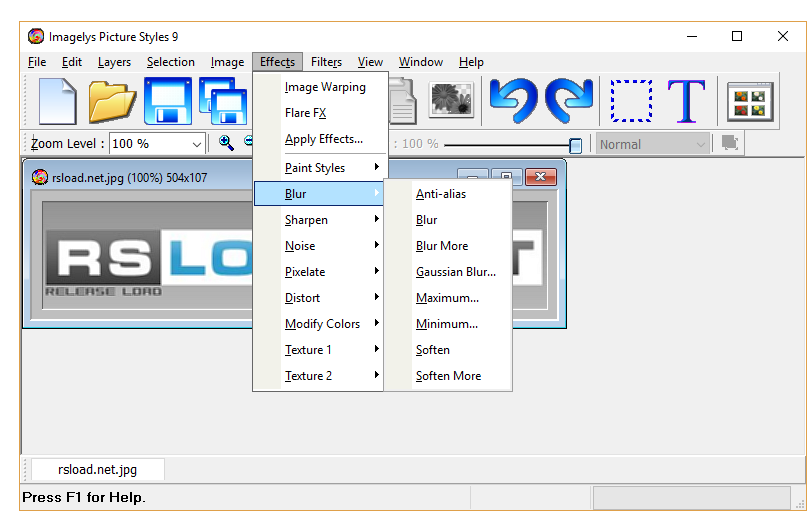
Task: Click the Imagelys app icon in title bar
Action: [36, 36]
